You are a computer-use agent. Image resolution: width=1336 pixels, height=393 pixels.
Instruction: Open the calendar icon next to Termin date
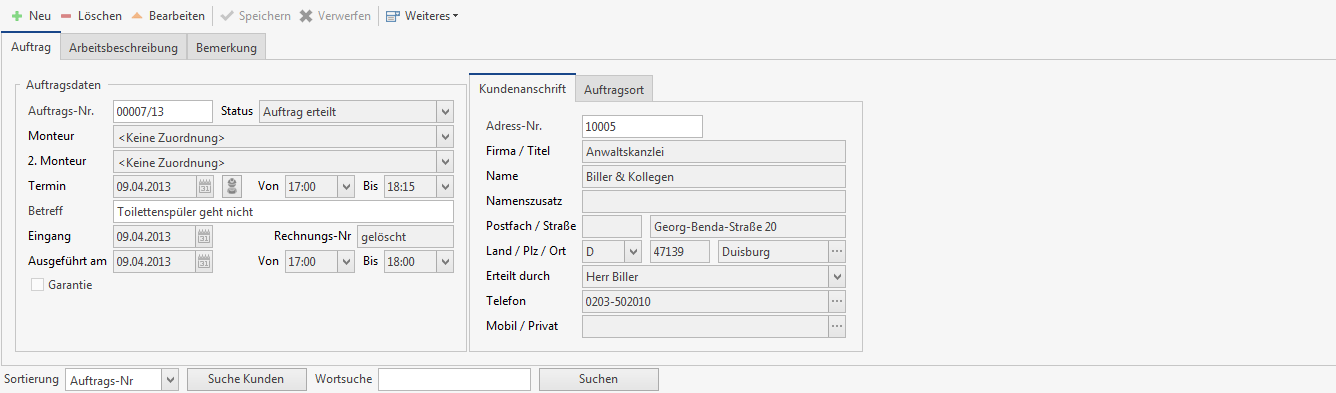click(205, 186)
